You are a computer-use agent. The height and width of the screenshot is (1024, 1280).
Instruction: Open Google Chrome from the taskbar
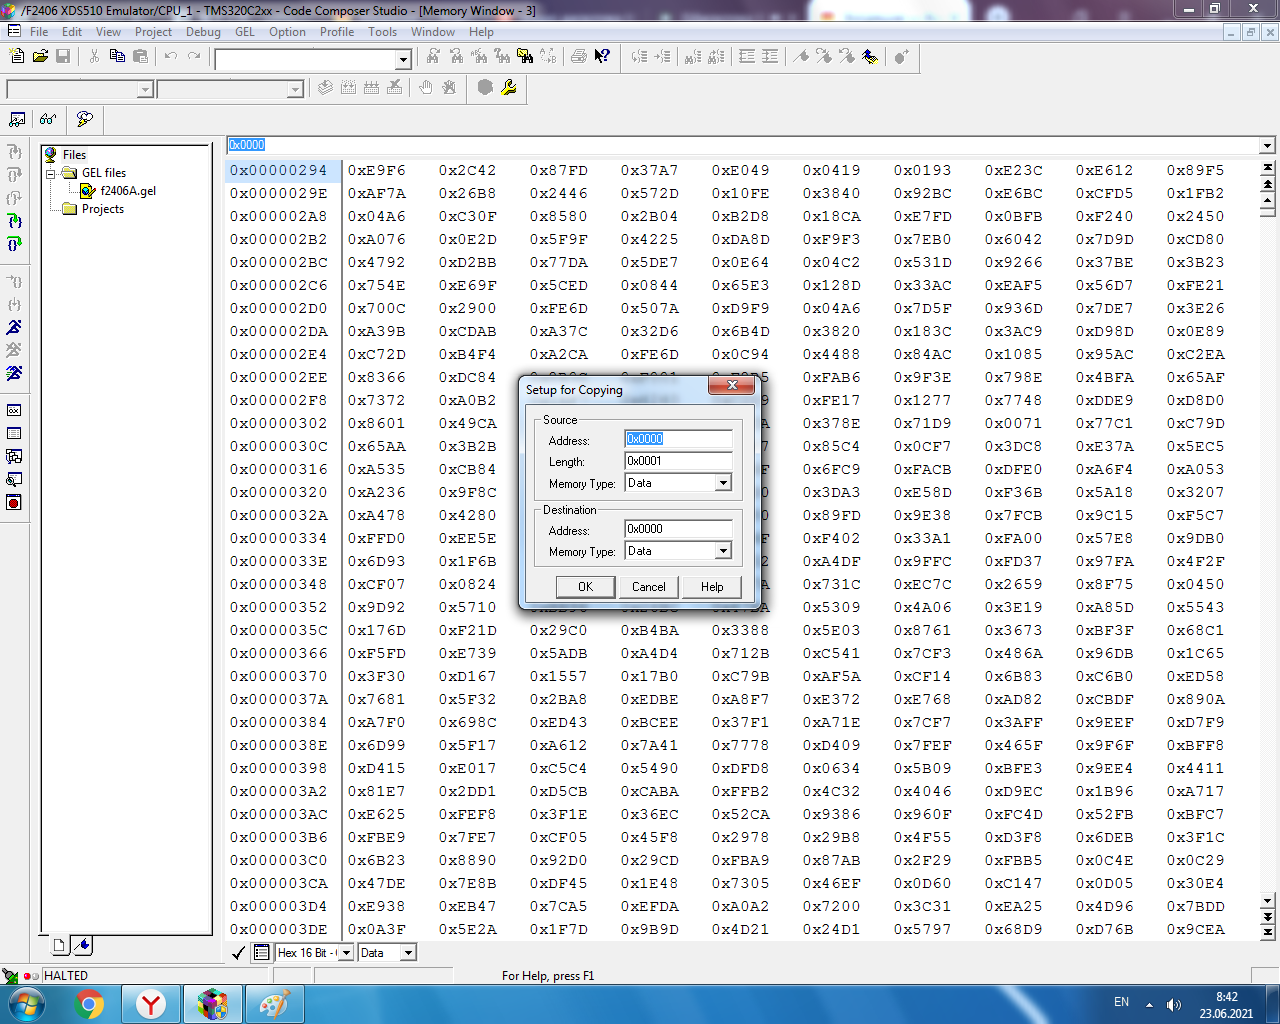89,1004
